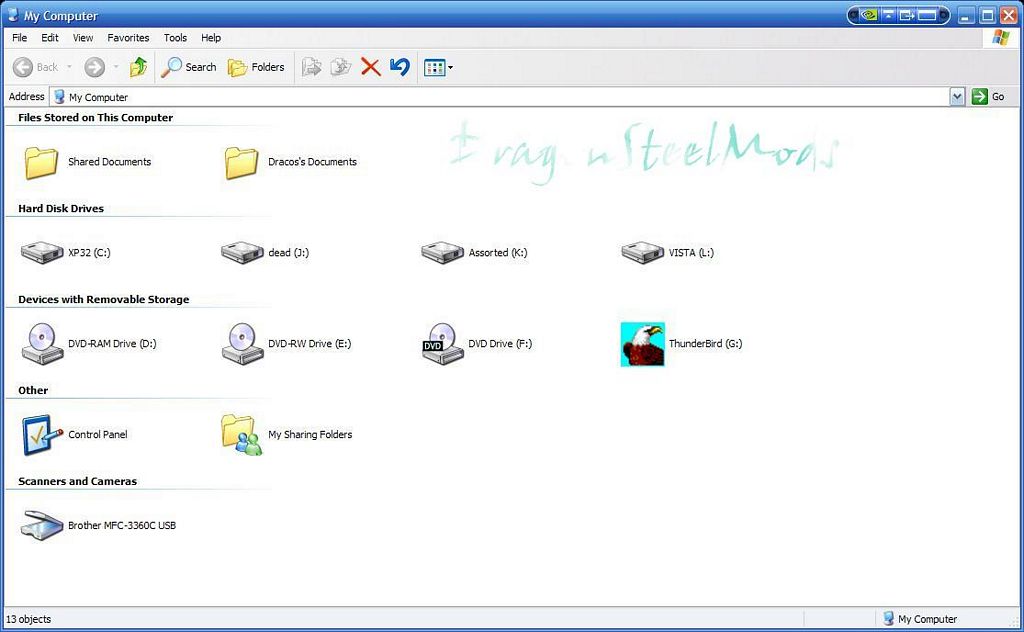
Task: Open the Forward button history dropdown arrow
Action: 116,67
